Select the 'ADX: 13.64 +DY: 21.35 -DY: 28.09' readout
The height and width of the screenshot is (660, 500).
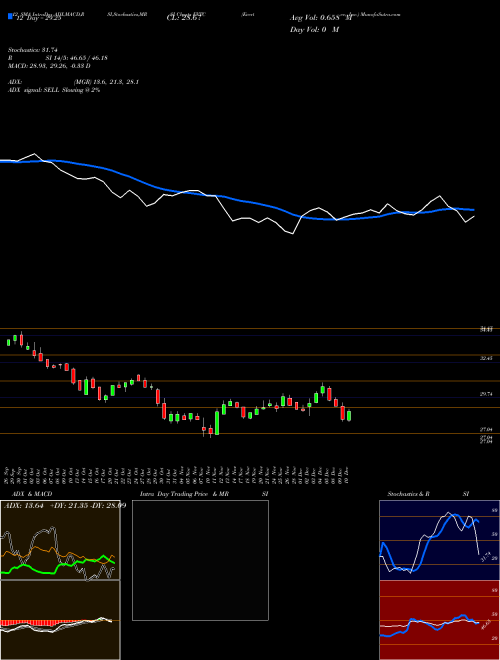coord(65,506)
